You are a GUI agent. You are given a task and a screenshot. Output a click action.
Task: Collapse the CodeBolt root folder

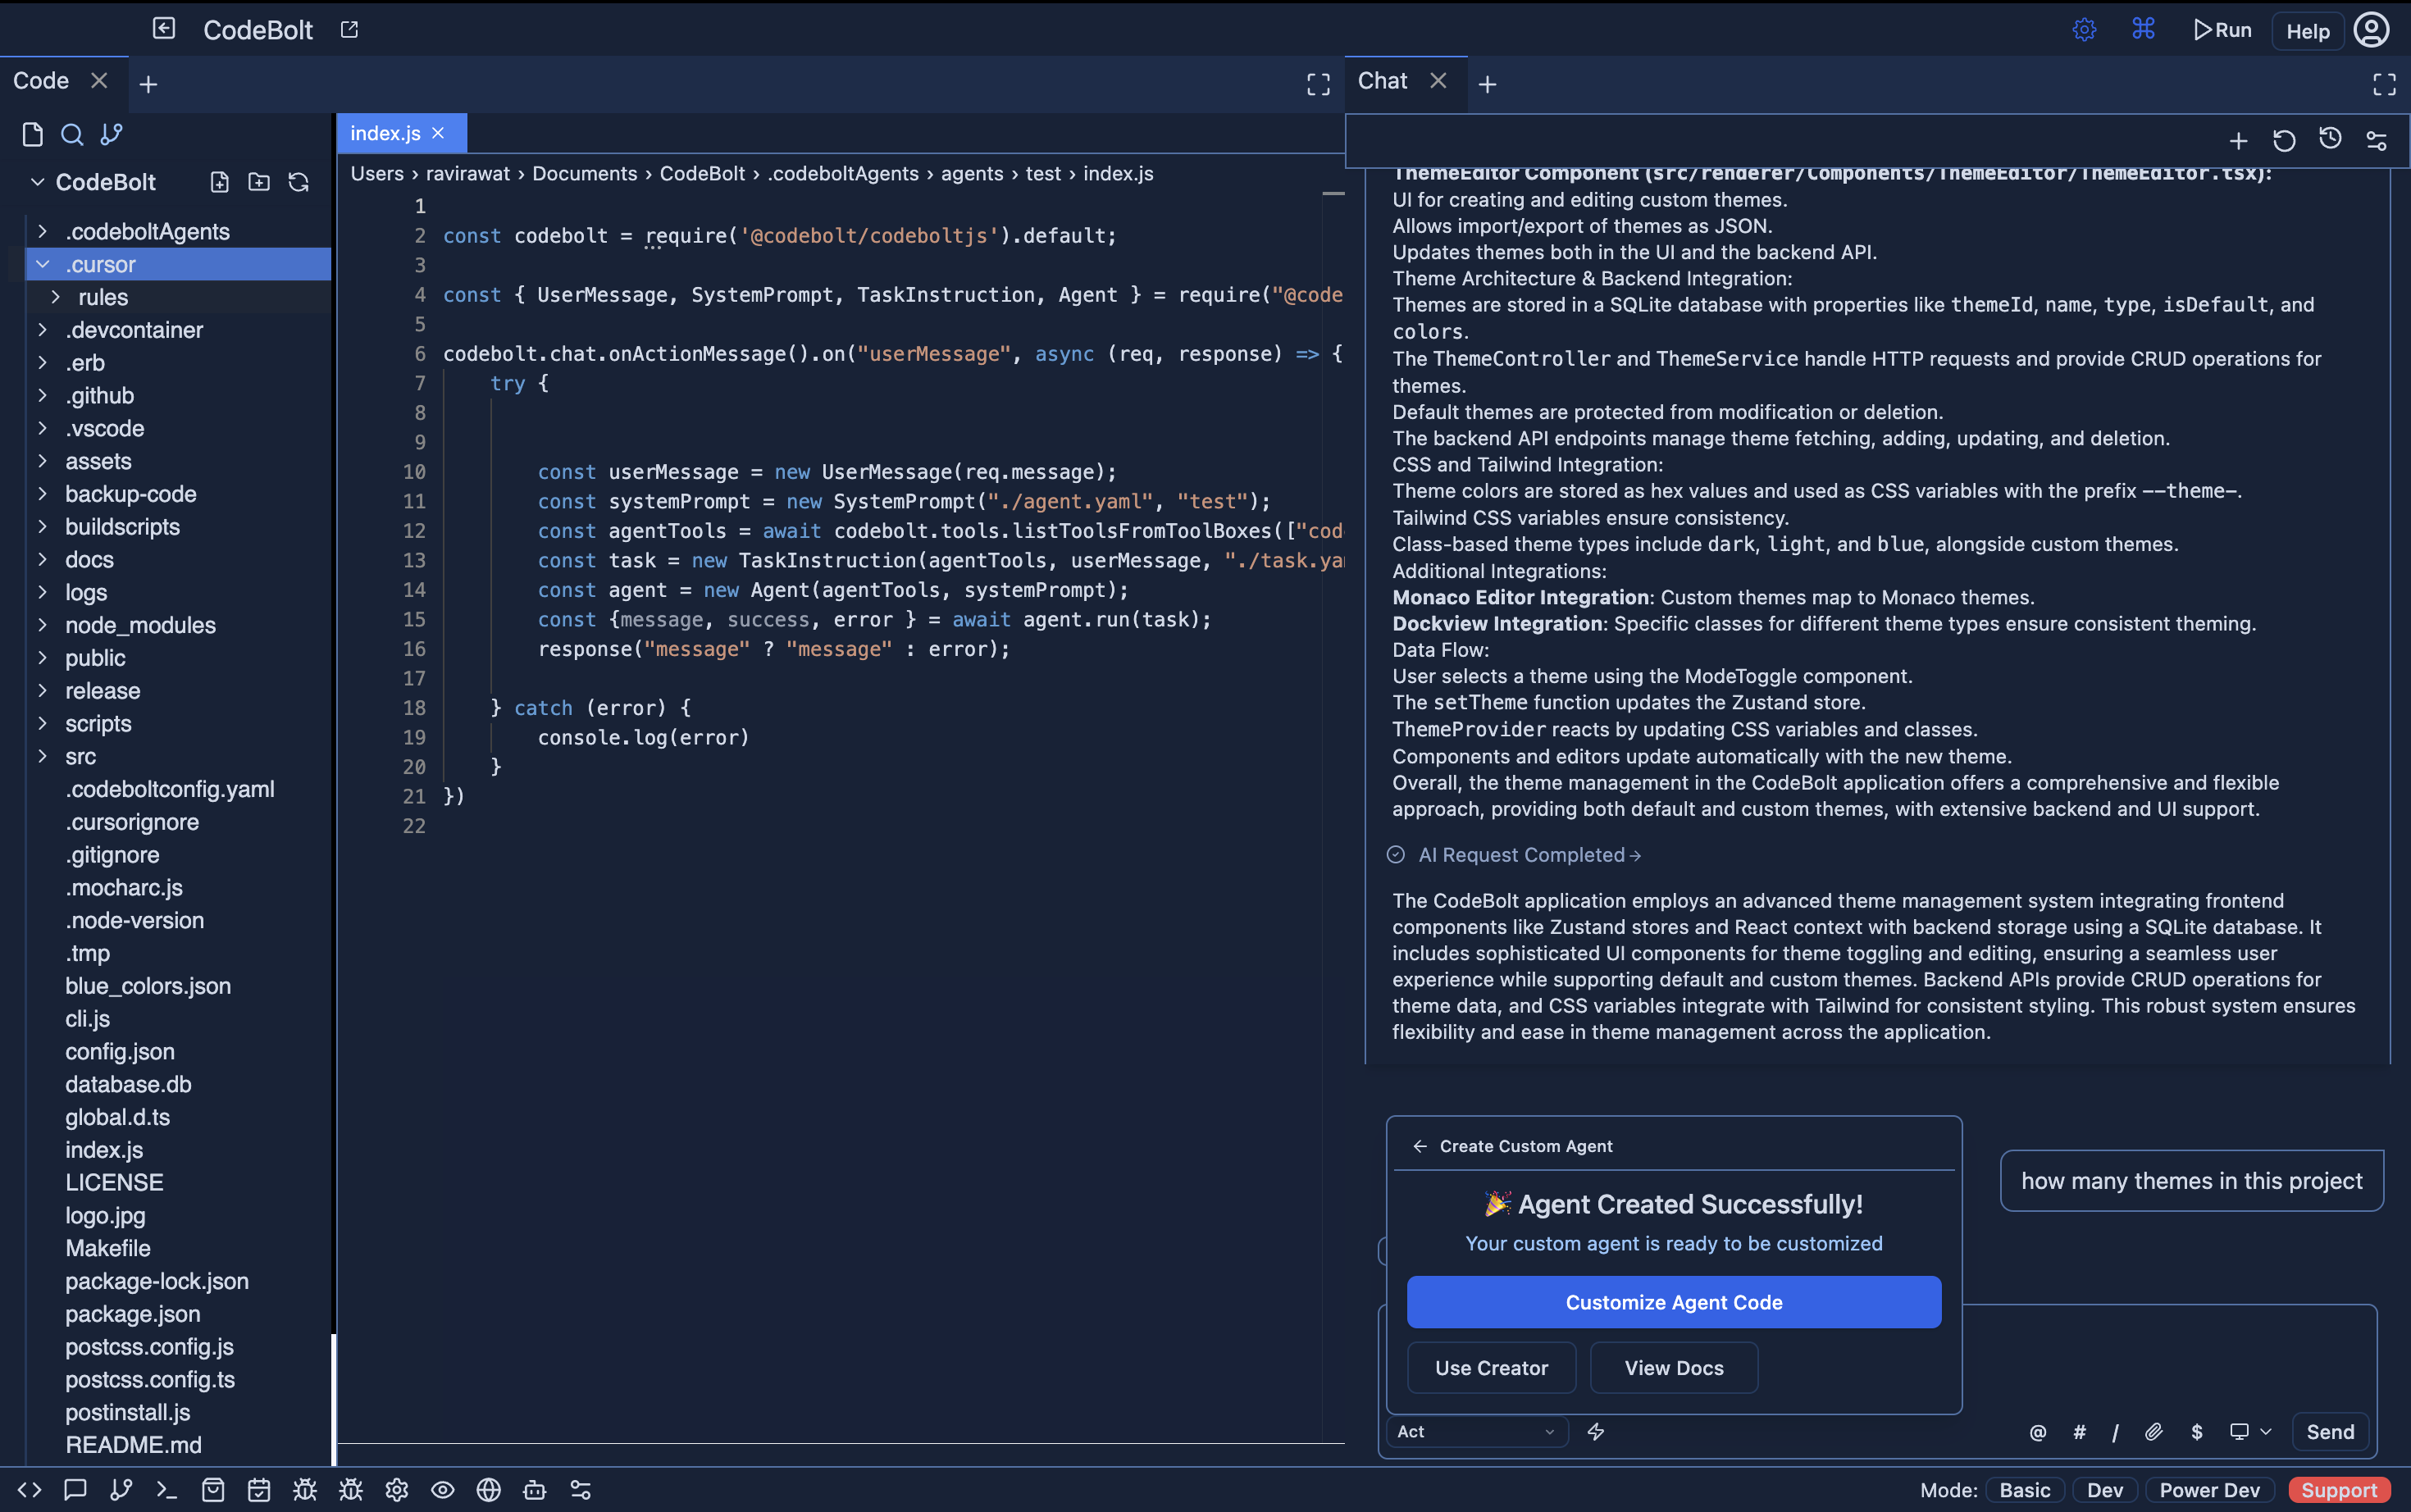click(x=37, y=182)
